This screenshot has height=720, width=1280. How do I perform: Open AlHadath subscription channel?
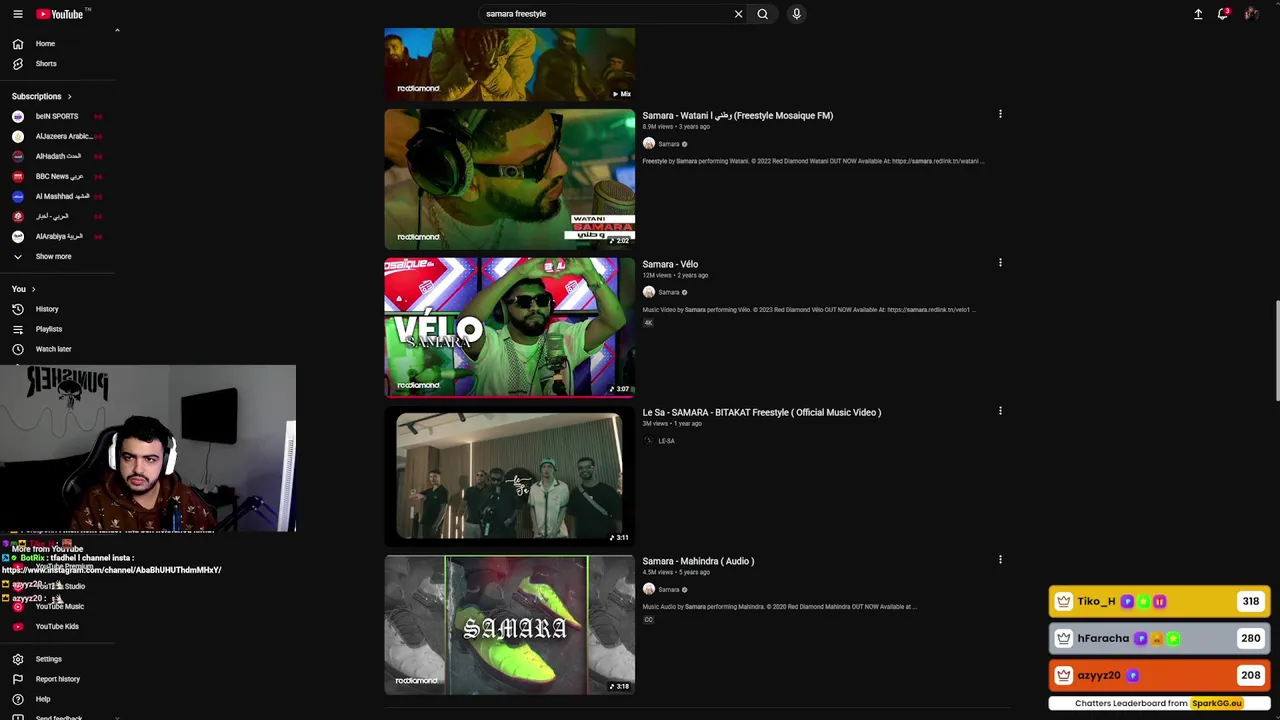tap(58, 156)
